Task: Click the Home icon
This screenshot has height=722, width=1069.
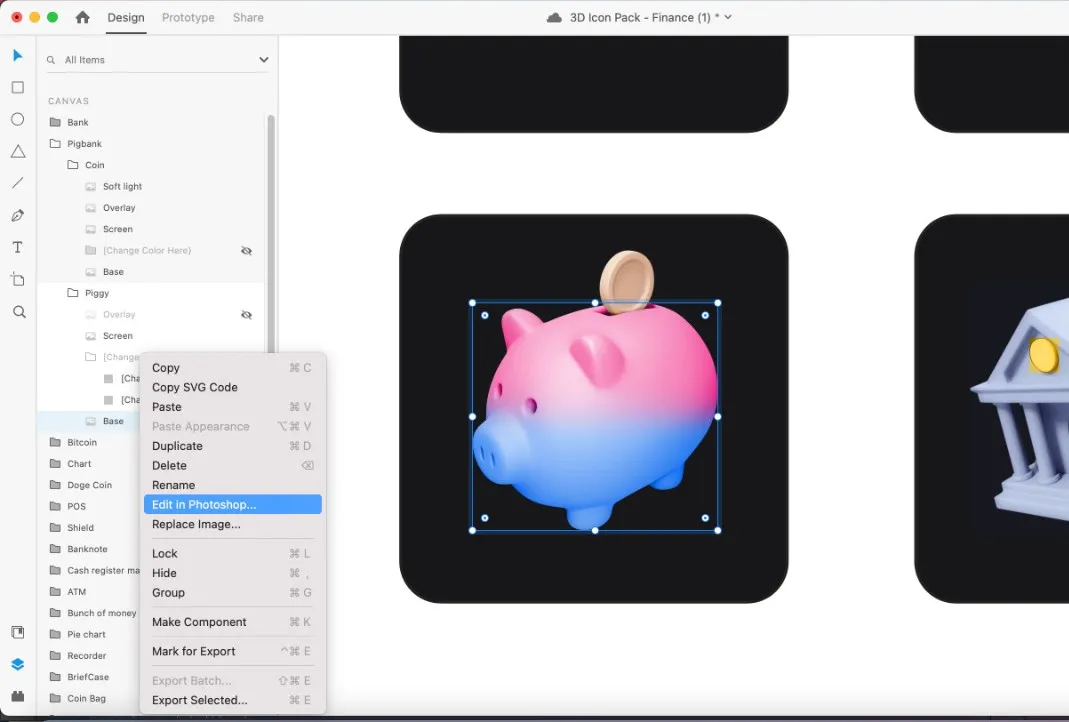Action: pos(82,17)
